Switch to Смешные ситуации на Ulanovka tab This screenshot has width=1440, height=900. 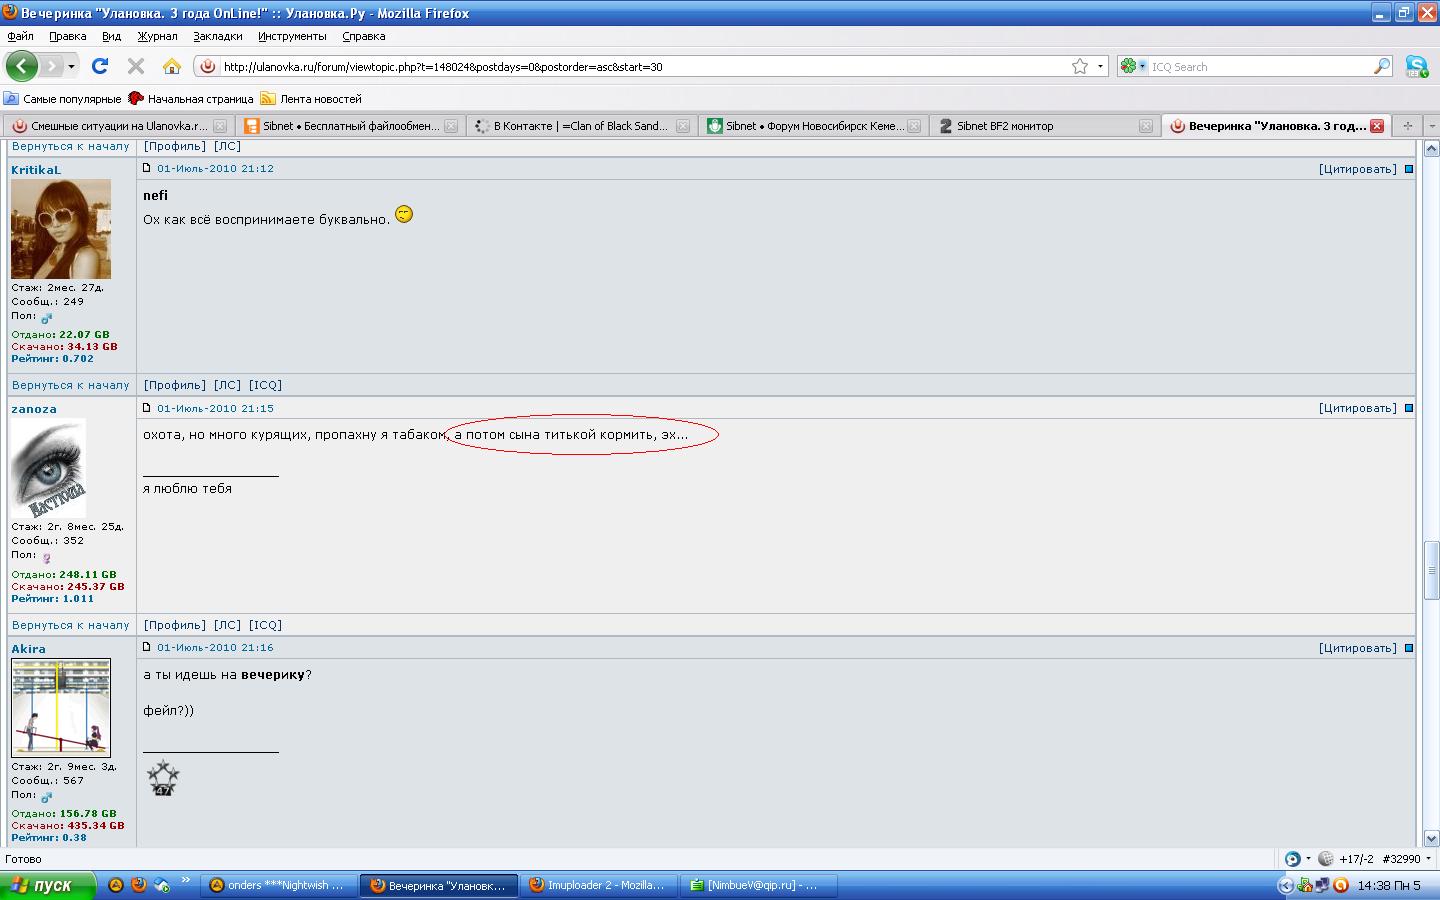coord(119,126)
